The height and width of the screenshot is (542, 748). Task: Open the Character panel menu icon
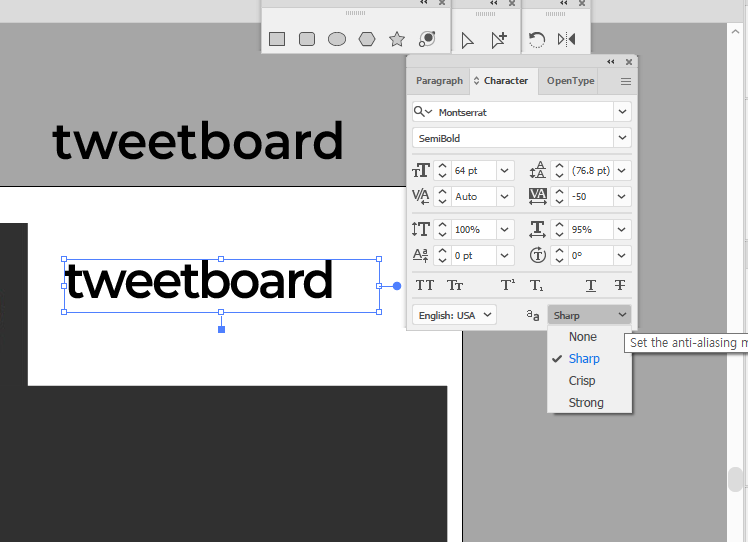tap(626, 82)
